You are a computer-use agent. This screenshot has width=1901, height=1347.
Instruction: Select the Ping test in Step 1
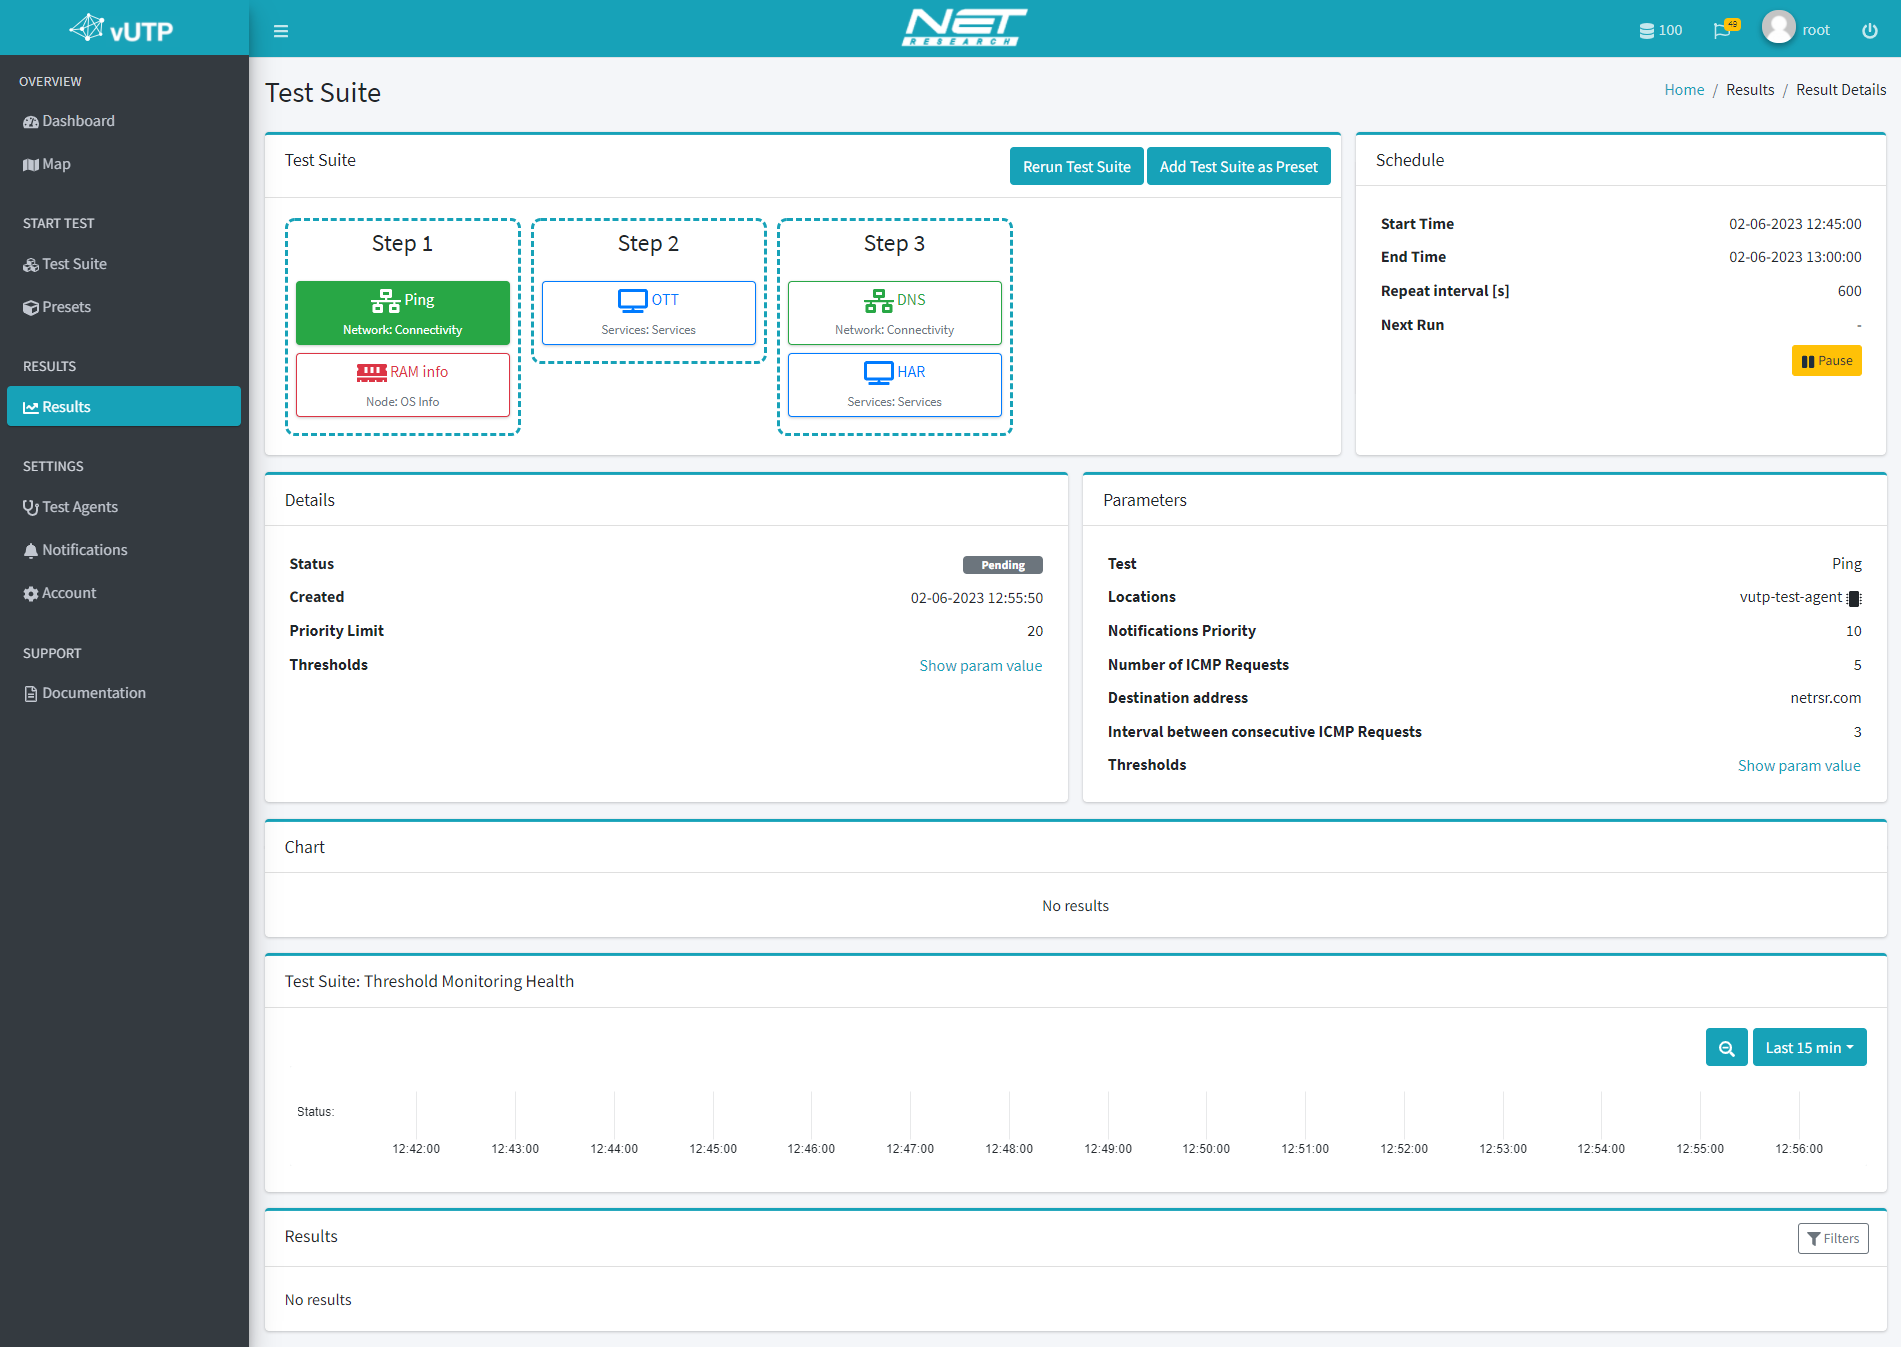tap(403, 313)
